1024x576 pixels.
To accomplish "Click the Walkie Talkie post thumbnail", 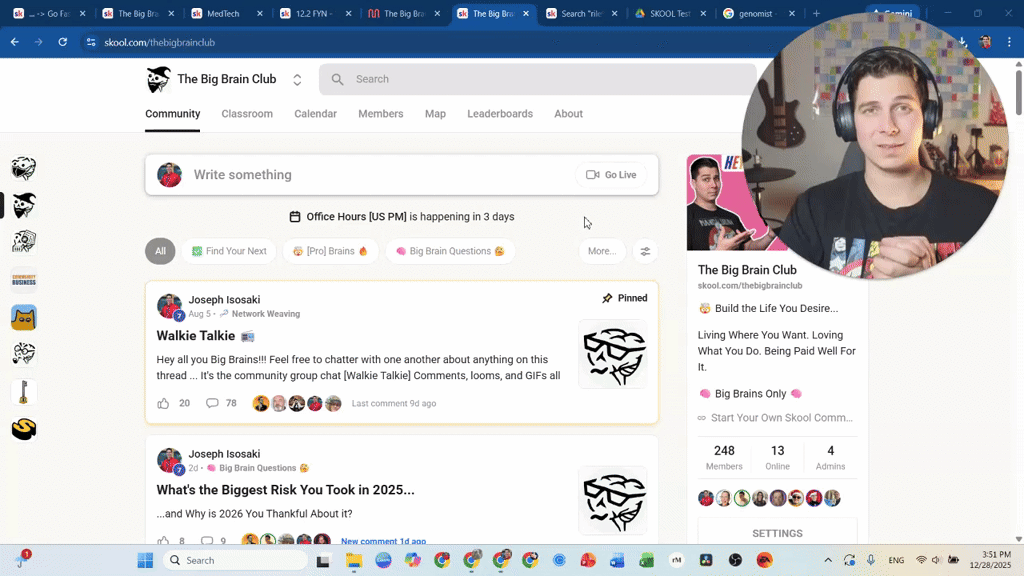I will 613,354.
